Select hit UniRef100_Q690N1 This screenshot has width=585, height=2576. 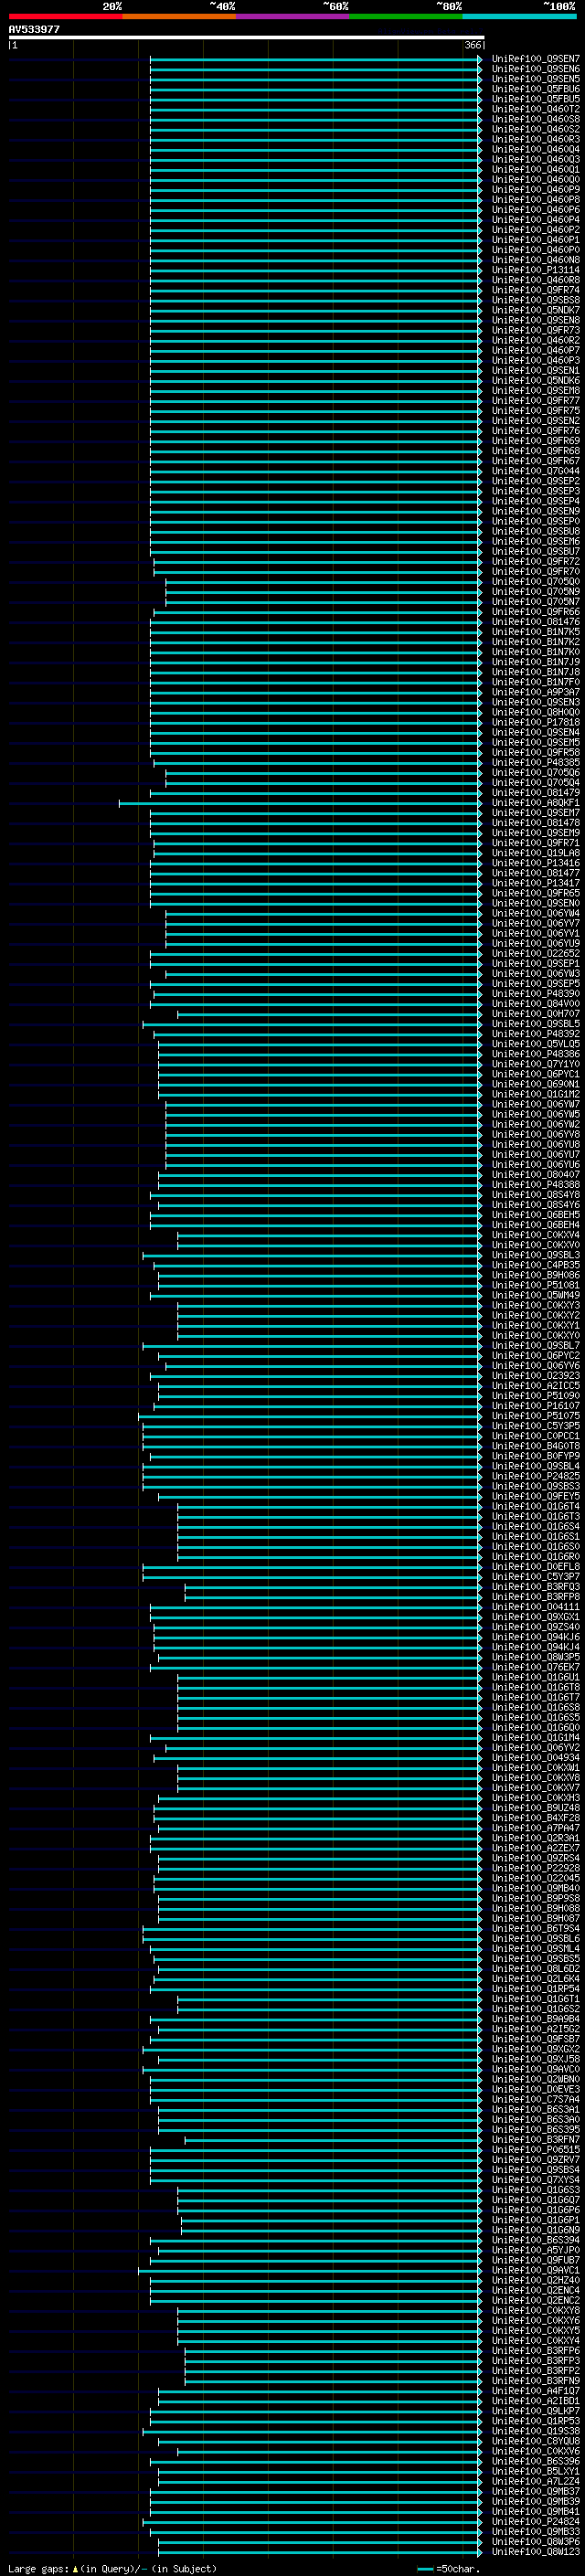(536, 1084)
